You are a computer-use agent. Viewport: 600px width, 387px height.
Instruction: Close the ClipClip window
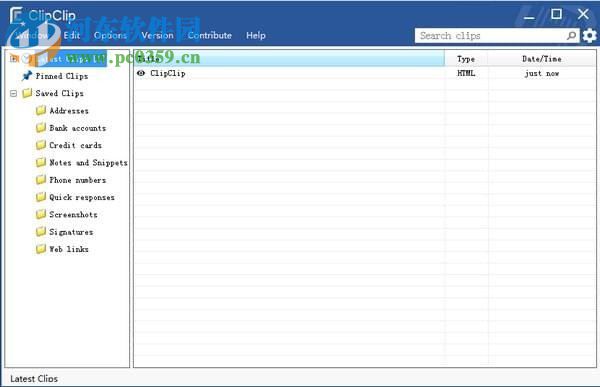[583, 14]
